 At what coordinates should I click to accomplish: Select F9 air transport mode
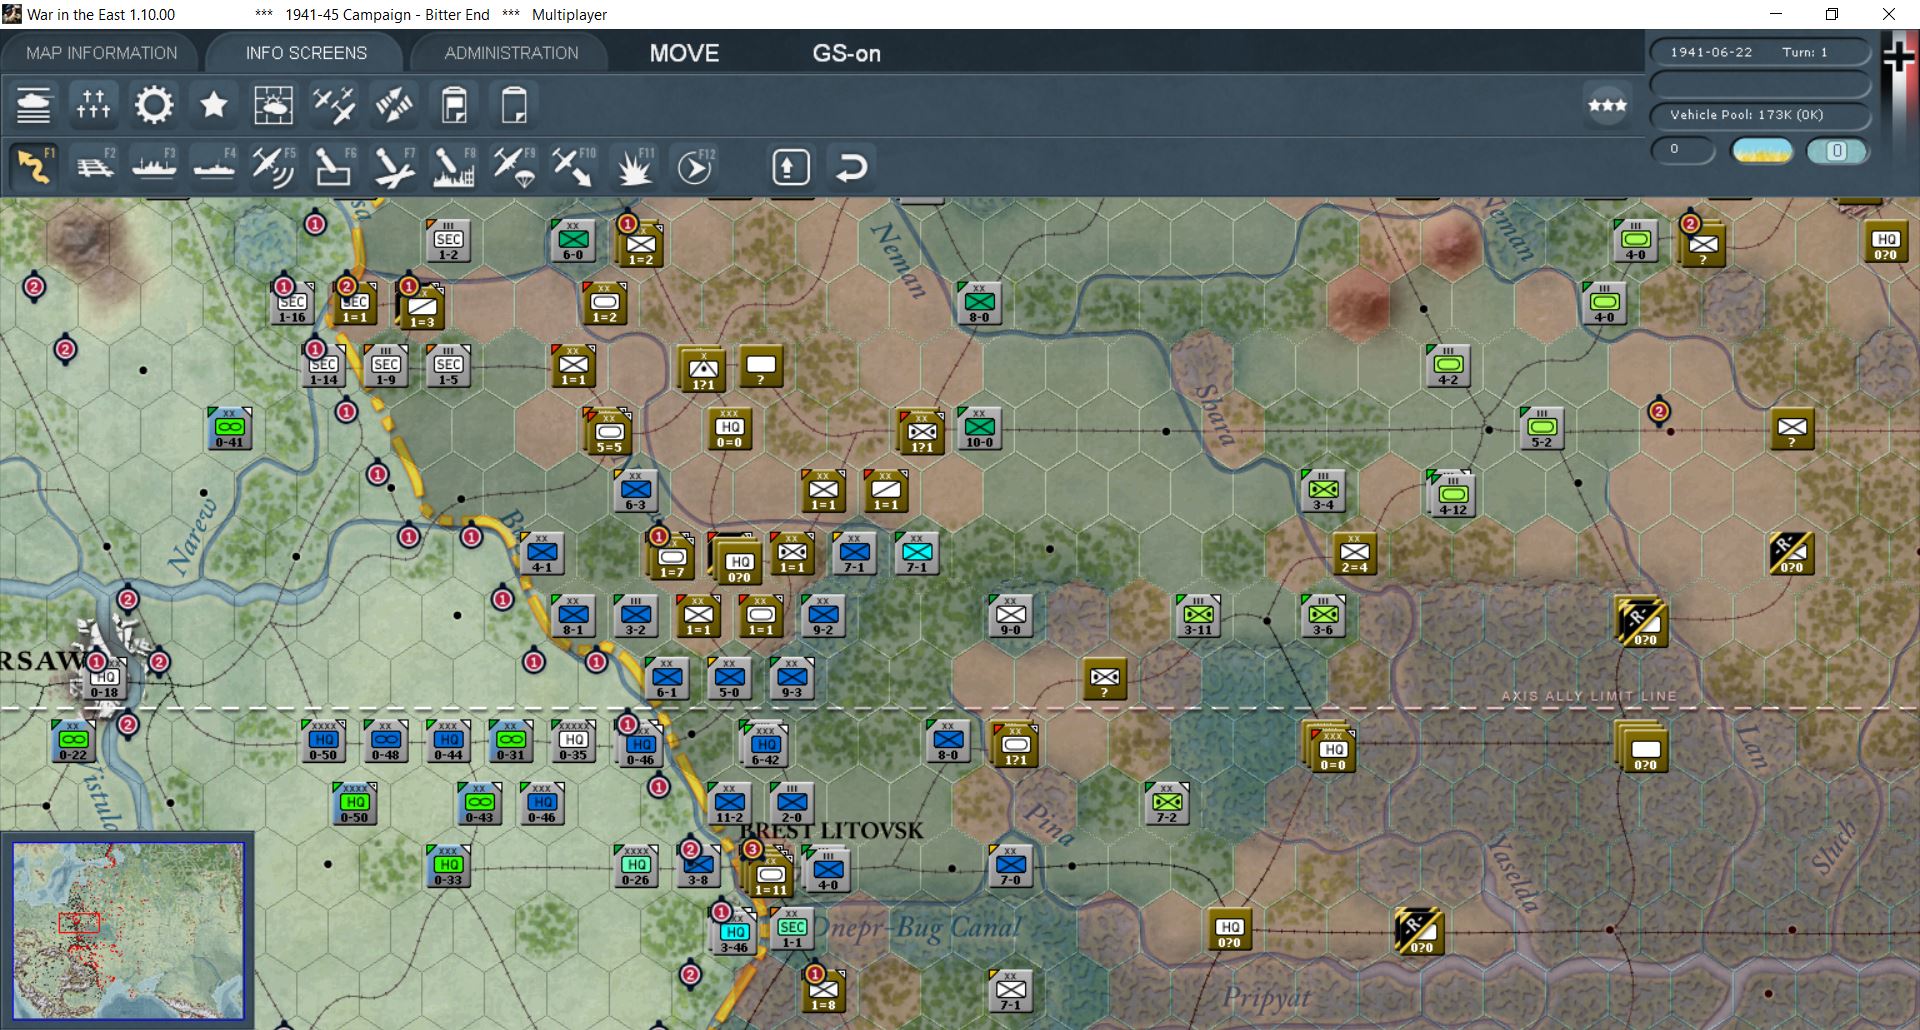click(x=514, y=167)
